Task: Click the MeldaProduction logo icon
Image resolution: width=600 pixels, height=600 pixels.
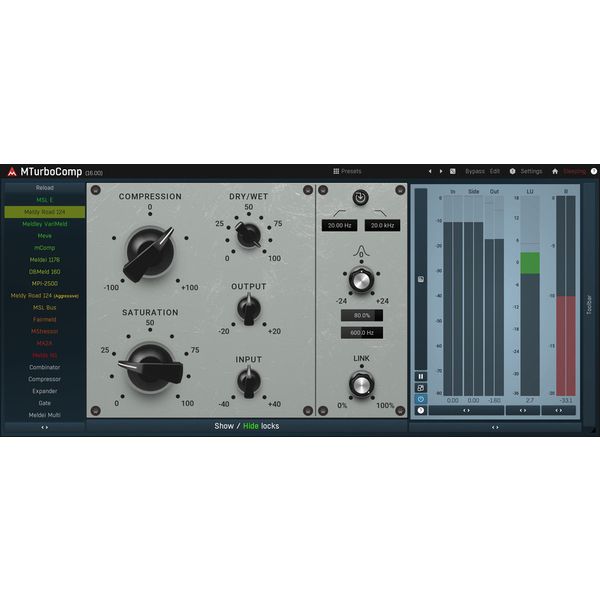Action: [x=12, y=172]
